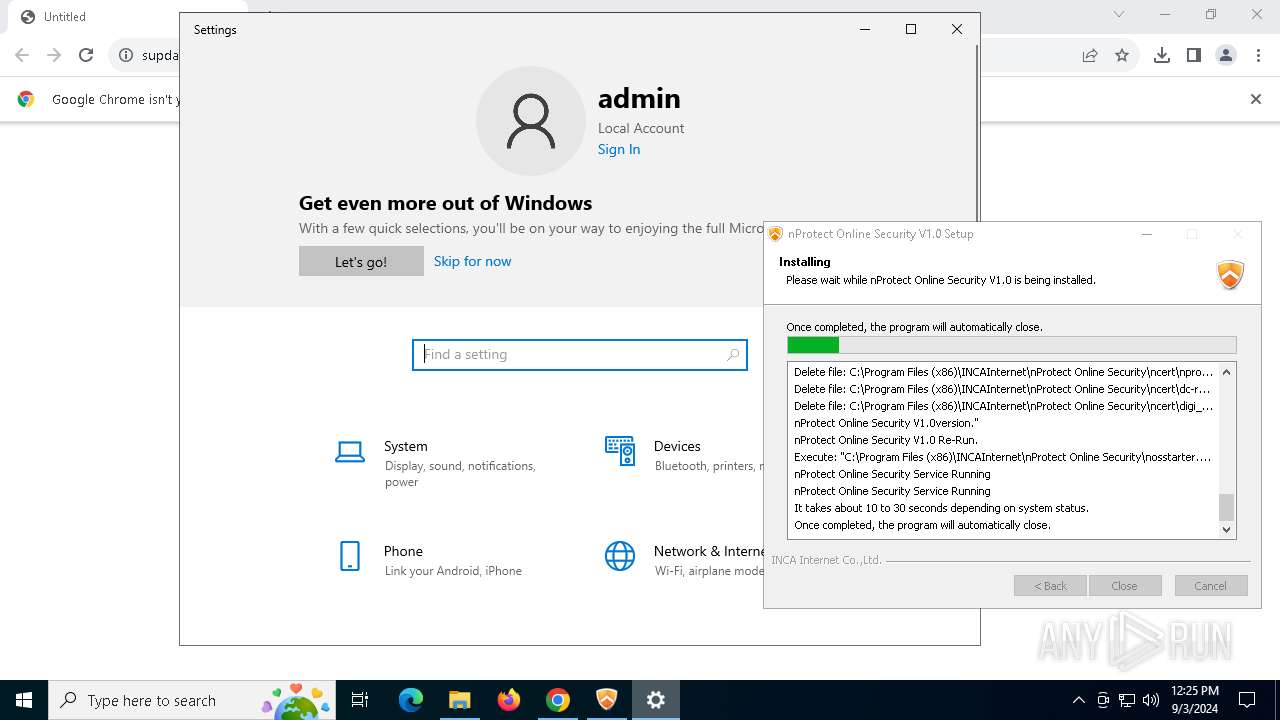1280x720 pixels.
Task: Click Cancel in the nProtect installer
Action: click(x=1210, y=586)
